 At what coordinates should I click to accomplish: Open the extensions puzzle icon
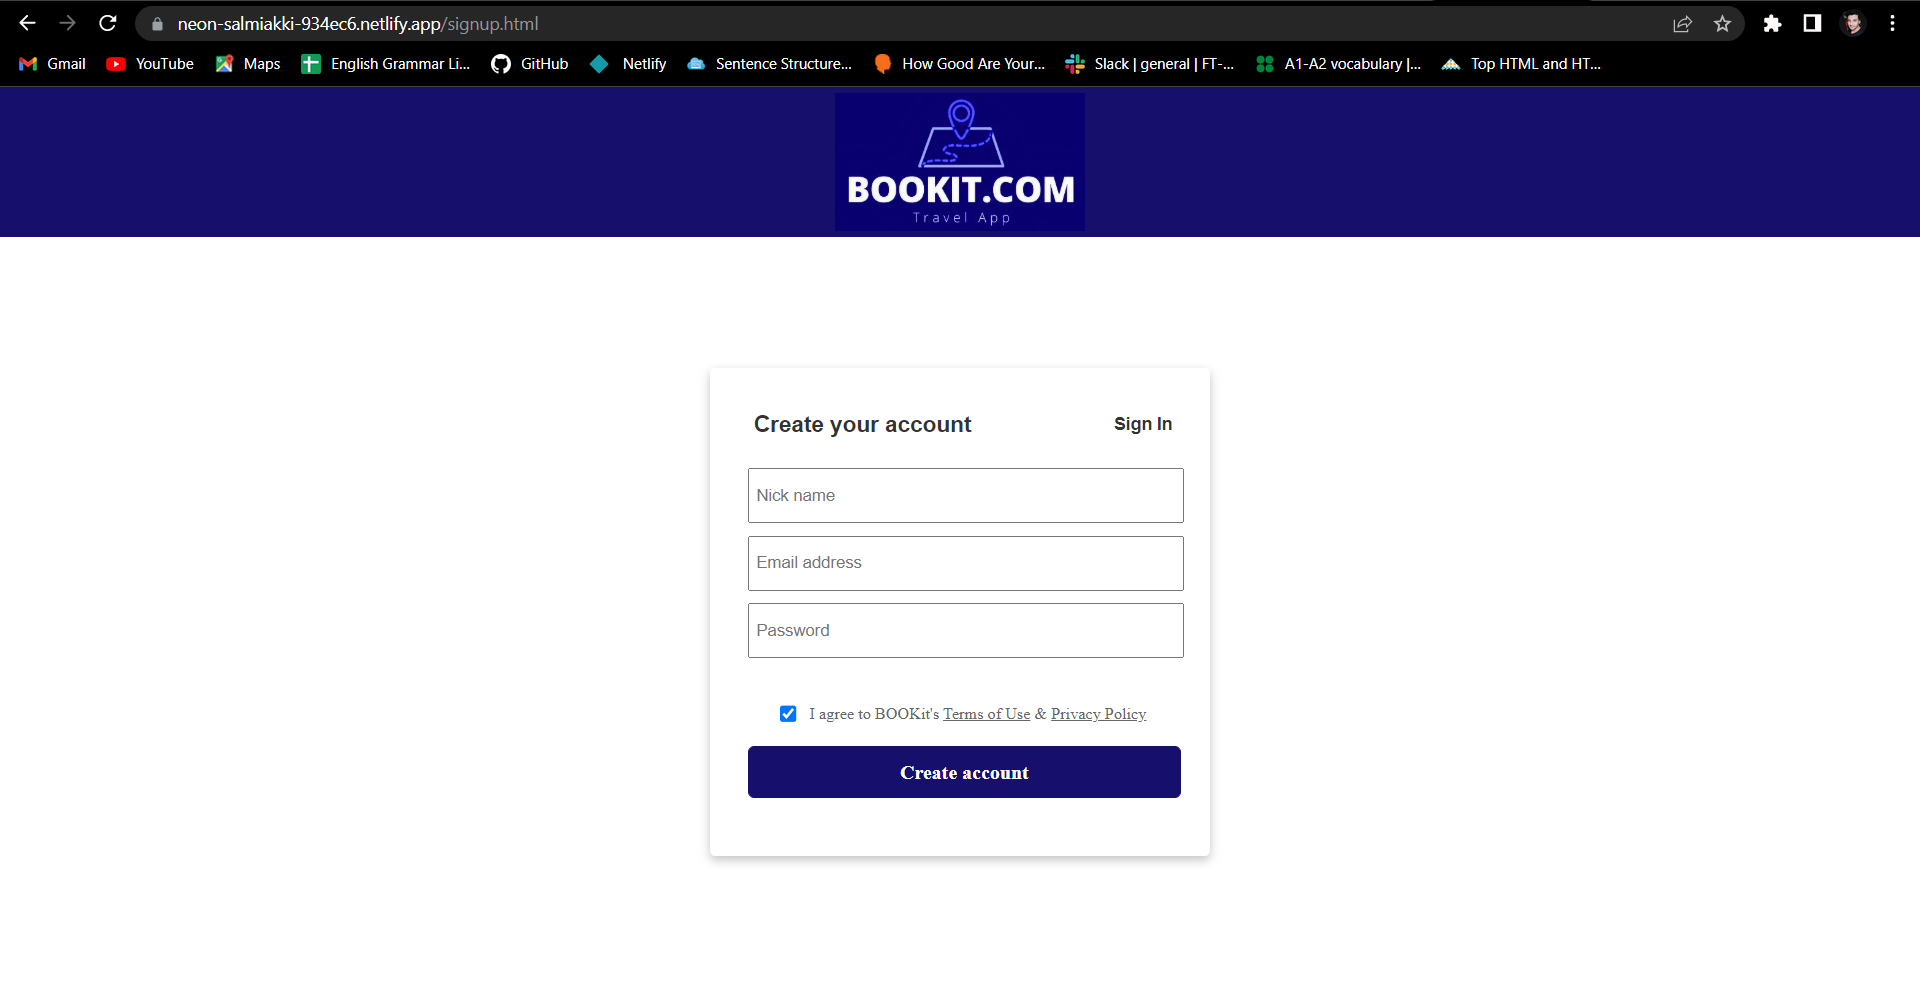point(1772,24)
